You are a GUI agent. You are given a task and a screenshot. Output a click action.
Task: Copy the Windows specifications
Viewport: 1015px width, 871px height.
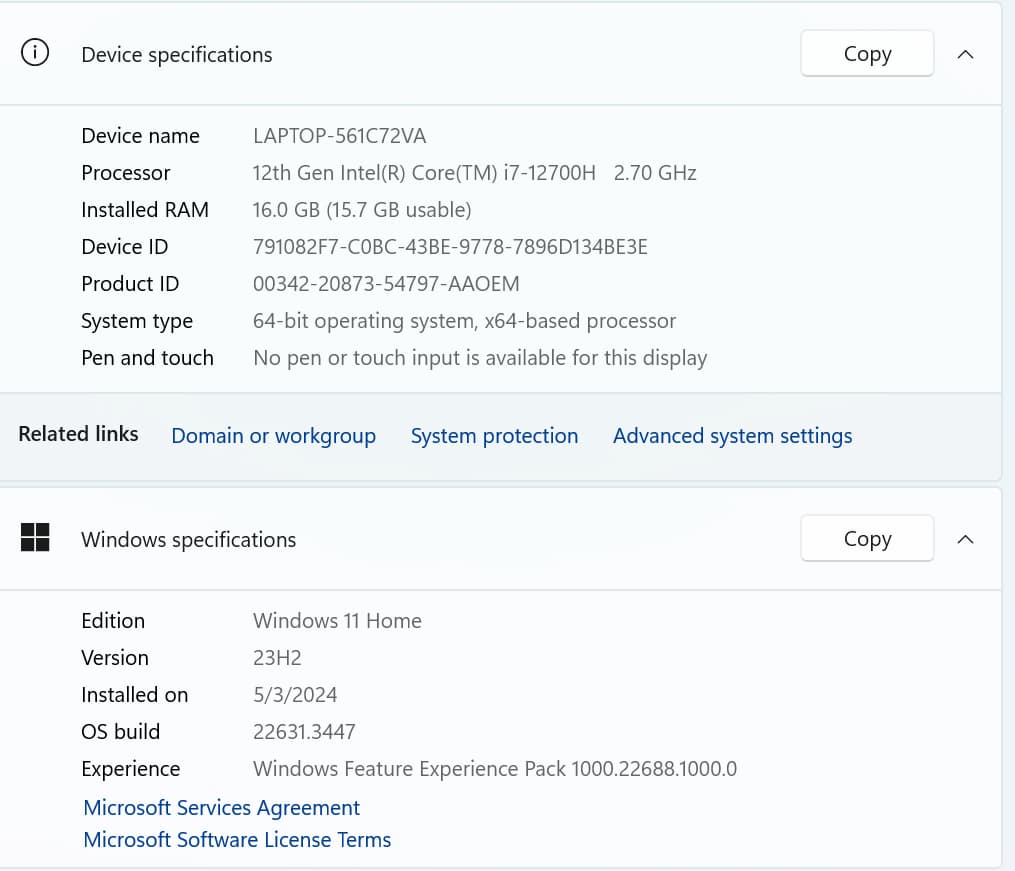click(867, 538)
